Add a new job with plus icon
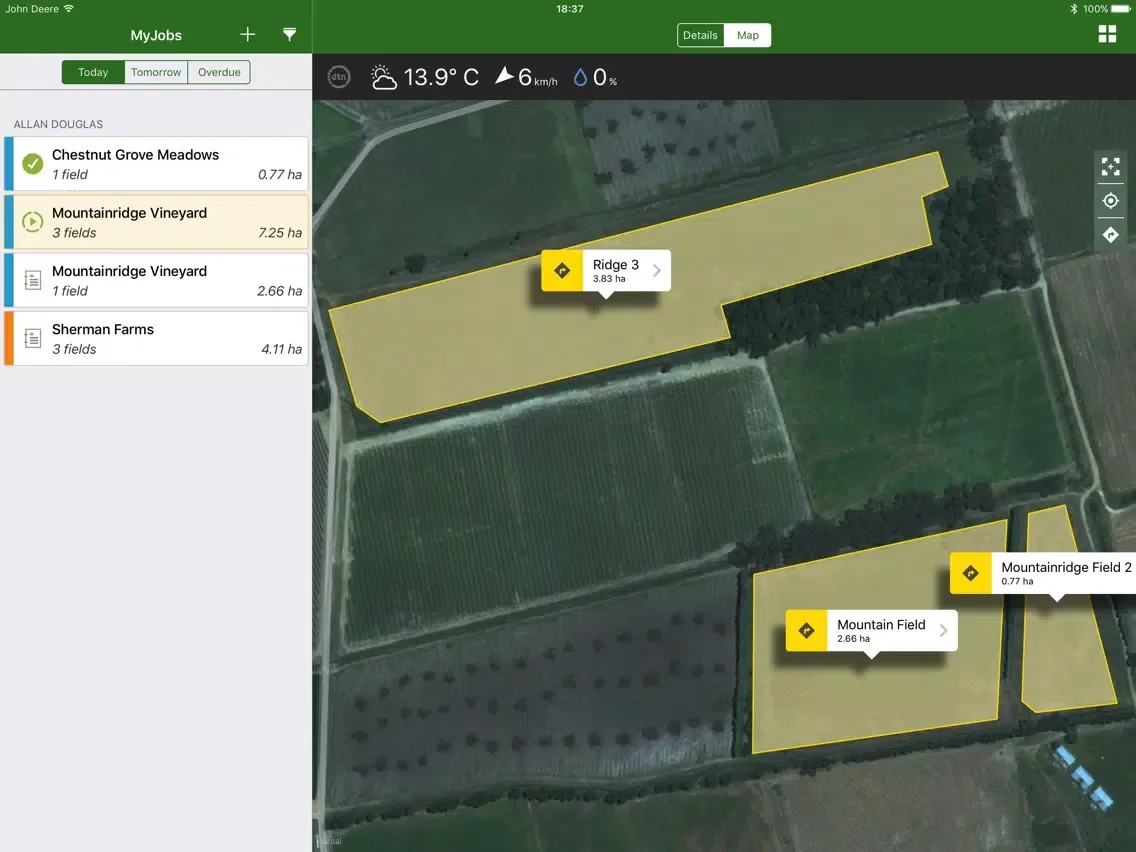1136x852 pixels. pos(247,35)
